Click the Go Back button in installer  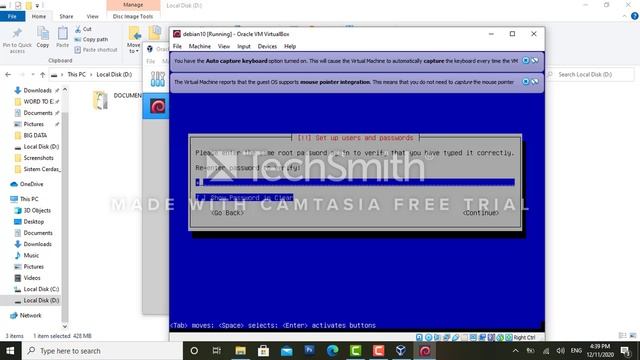click(x=228, y=213)
